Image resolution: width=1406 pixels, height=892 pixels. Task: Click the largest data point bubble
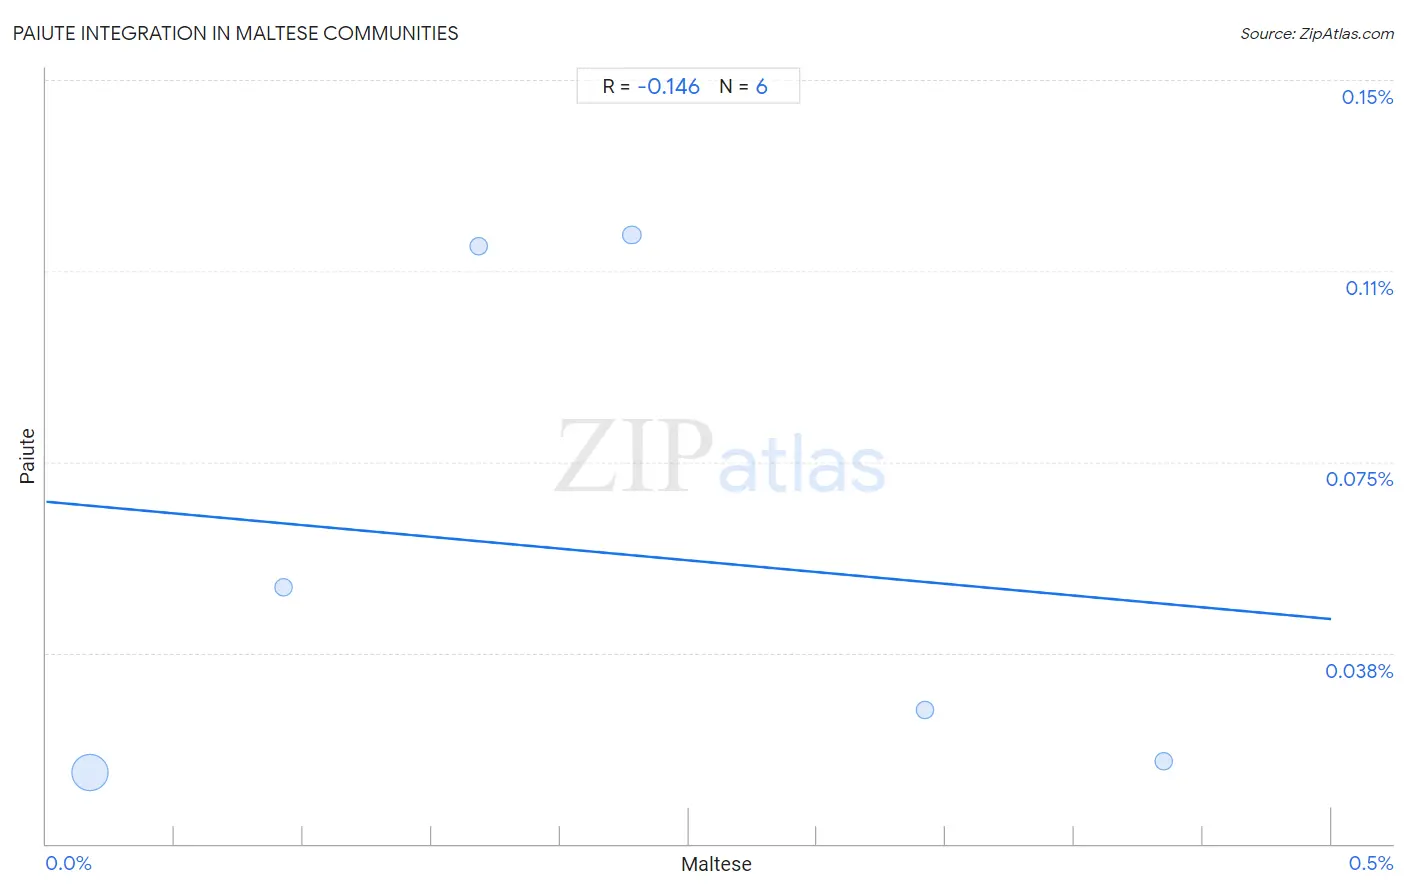[x=90, y=772]
